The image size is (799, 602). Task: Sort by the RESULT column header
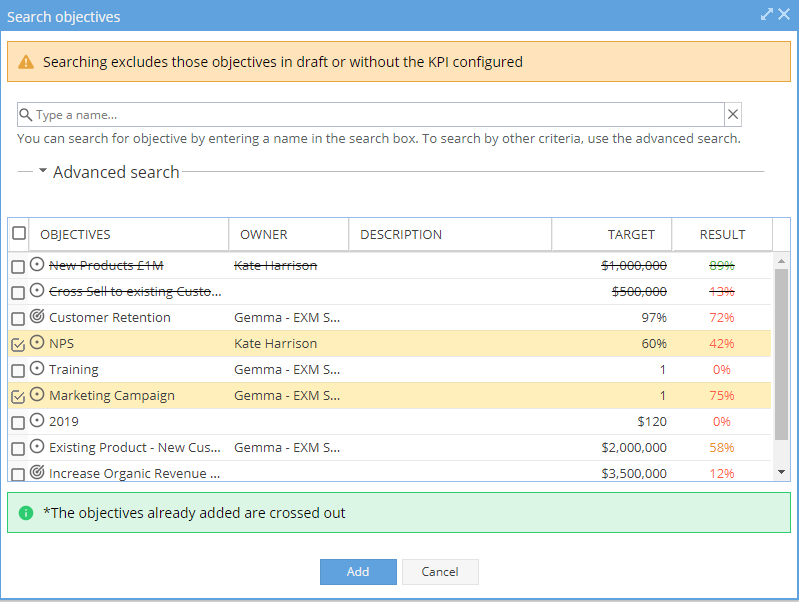pos(723,234)
